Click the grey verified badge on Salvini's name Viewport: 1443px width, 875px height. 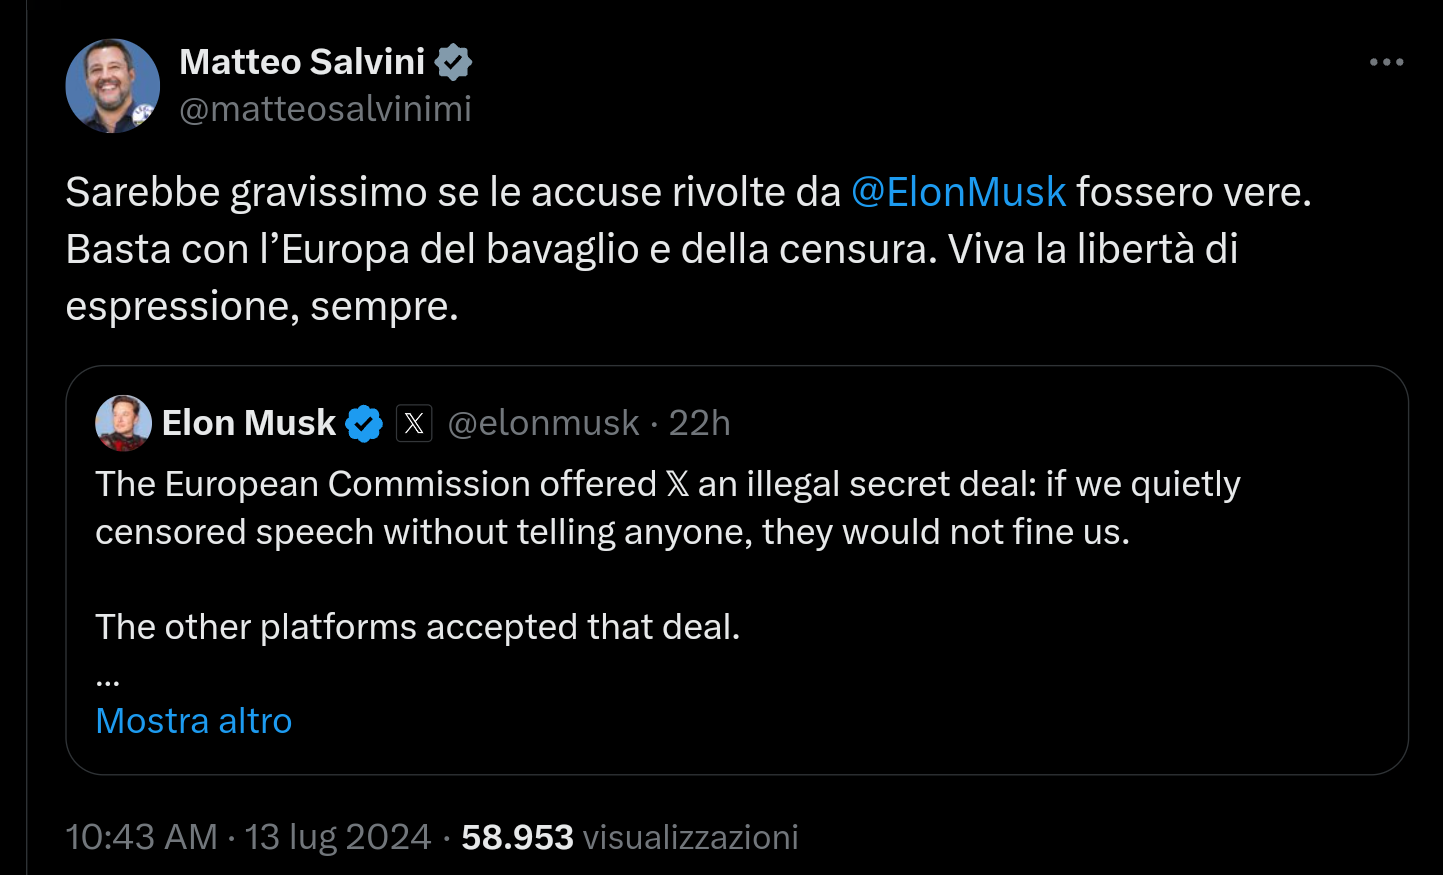[x=455, y=61]
